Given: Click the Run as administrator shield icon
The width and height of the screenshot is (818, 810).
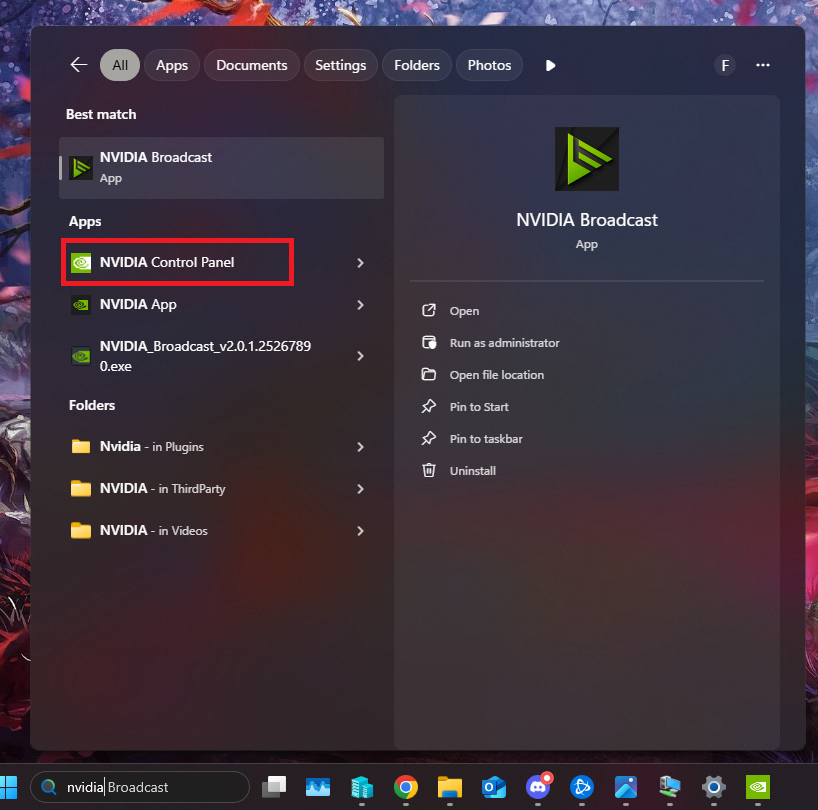Looking at the screenshot, I should pyautogui.click(x=429, y=342).
